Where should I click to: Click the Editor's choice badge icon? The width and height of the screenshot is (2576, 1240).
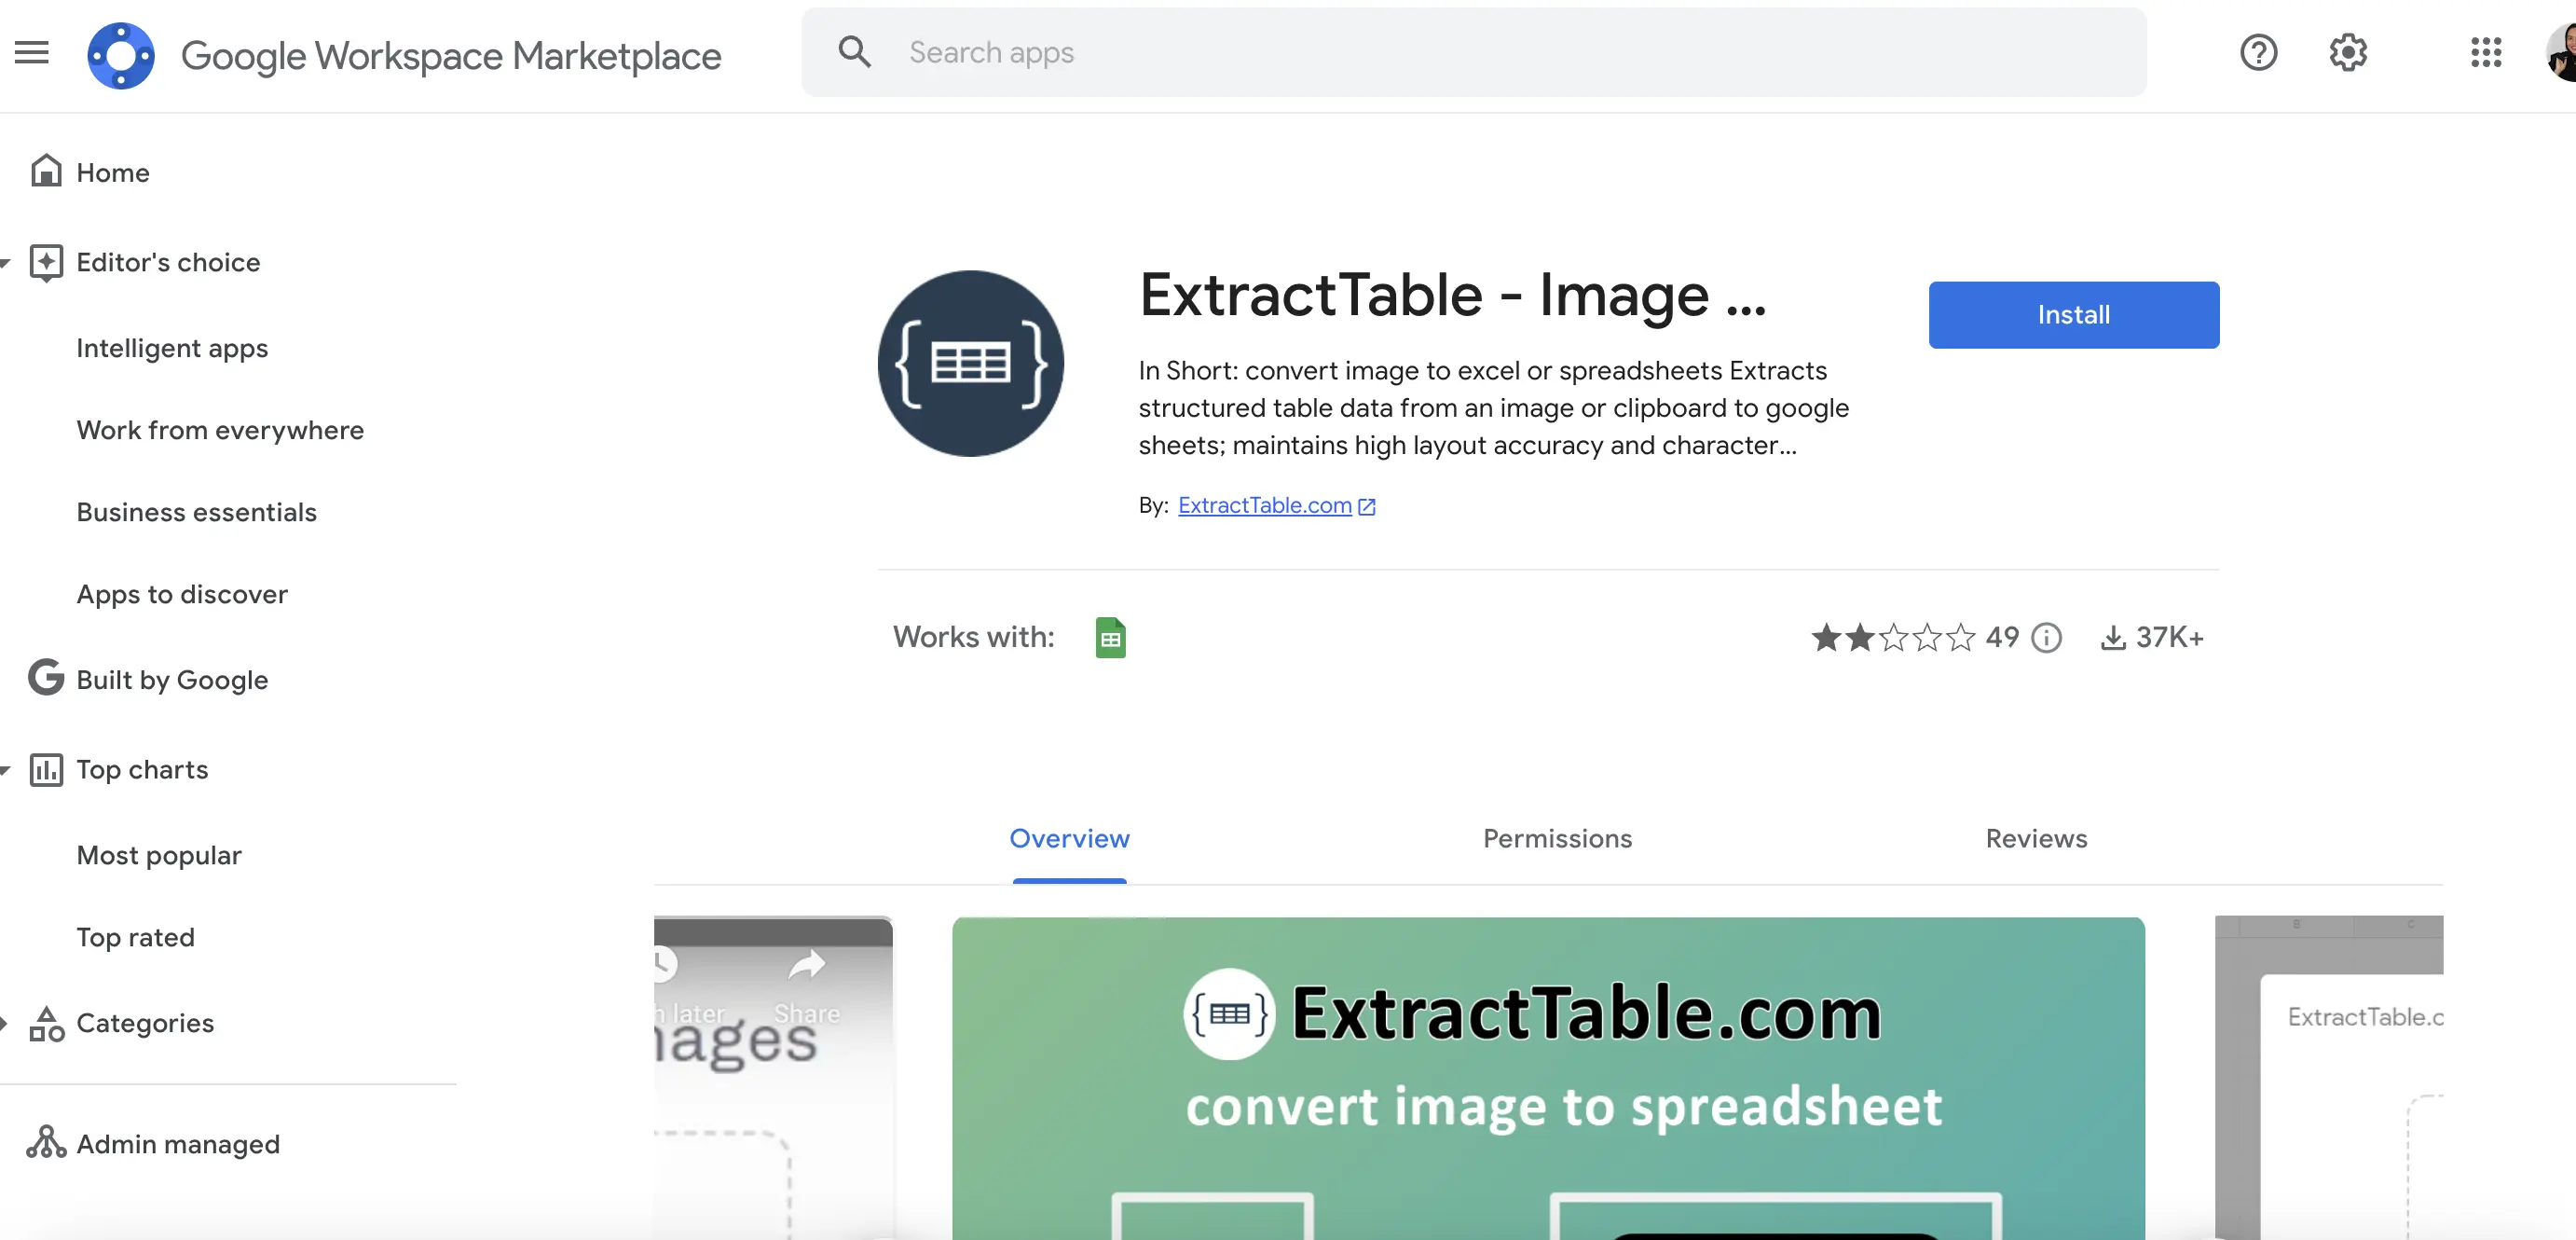pos(46,262)
